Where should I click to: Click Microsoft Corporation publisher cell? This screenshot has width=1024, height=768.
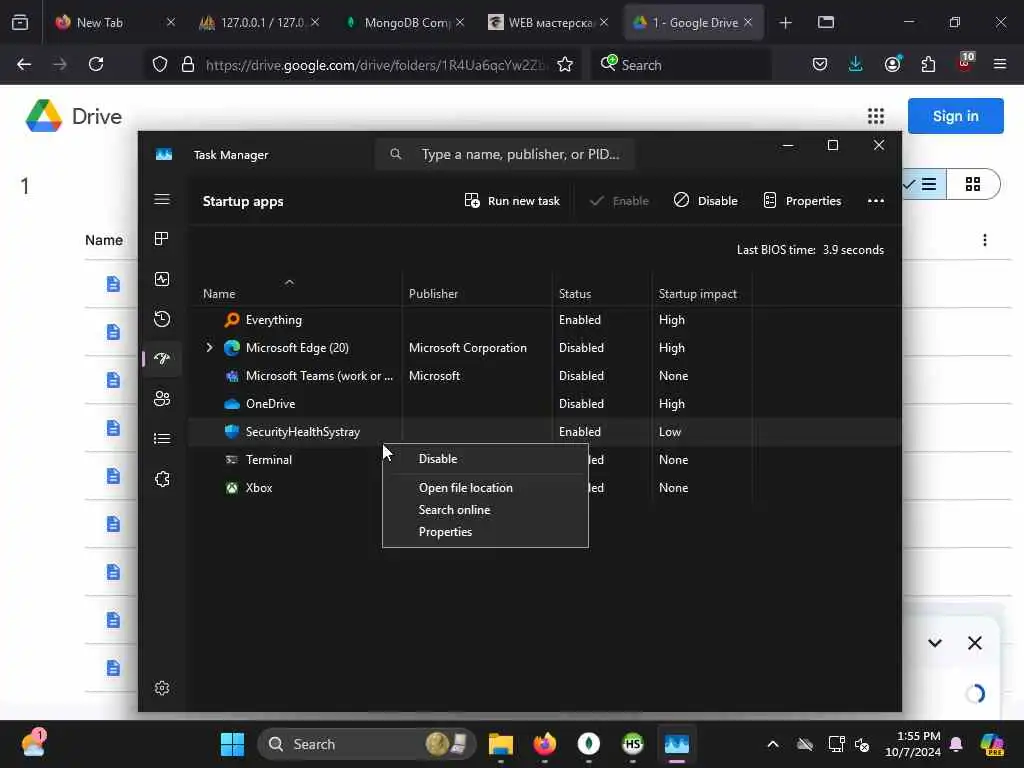coord(468,348)
